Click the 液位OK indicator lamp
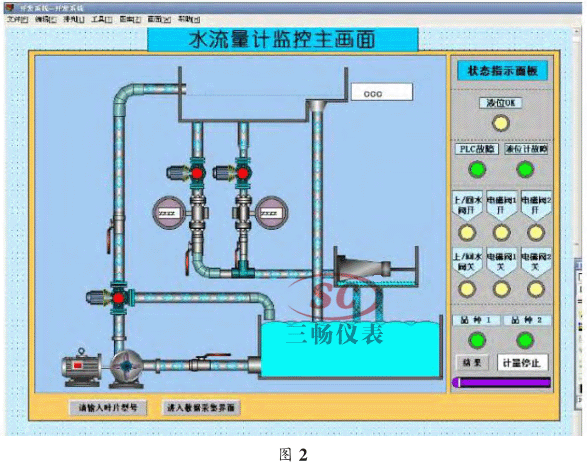 pos(501,123)
